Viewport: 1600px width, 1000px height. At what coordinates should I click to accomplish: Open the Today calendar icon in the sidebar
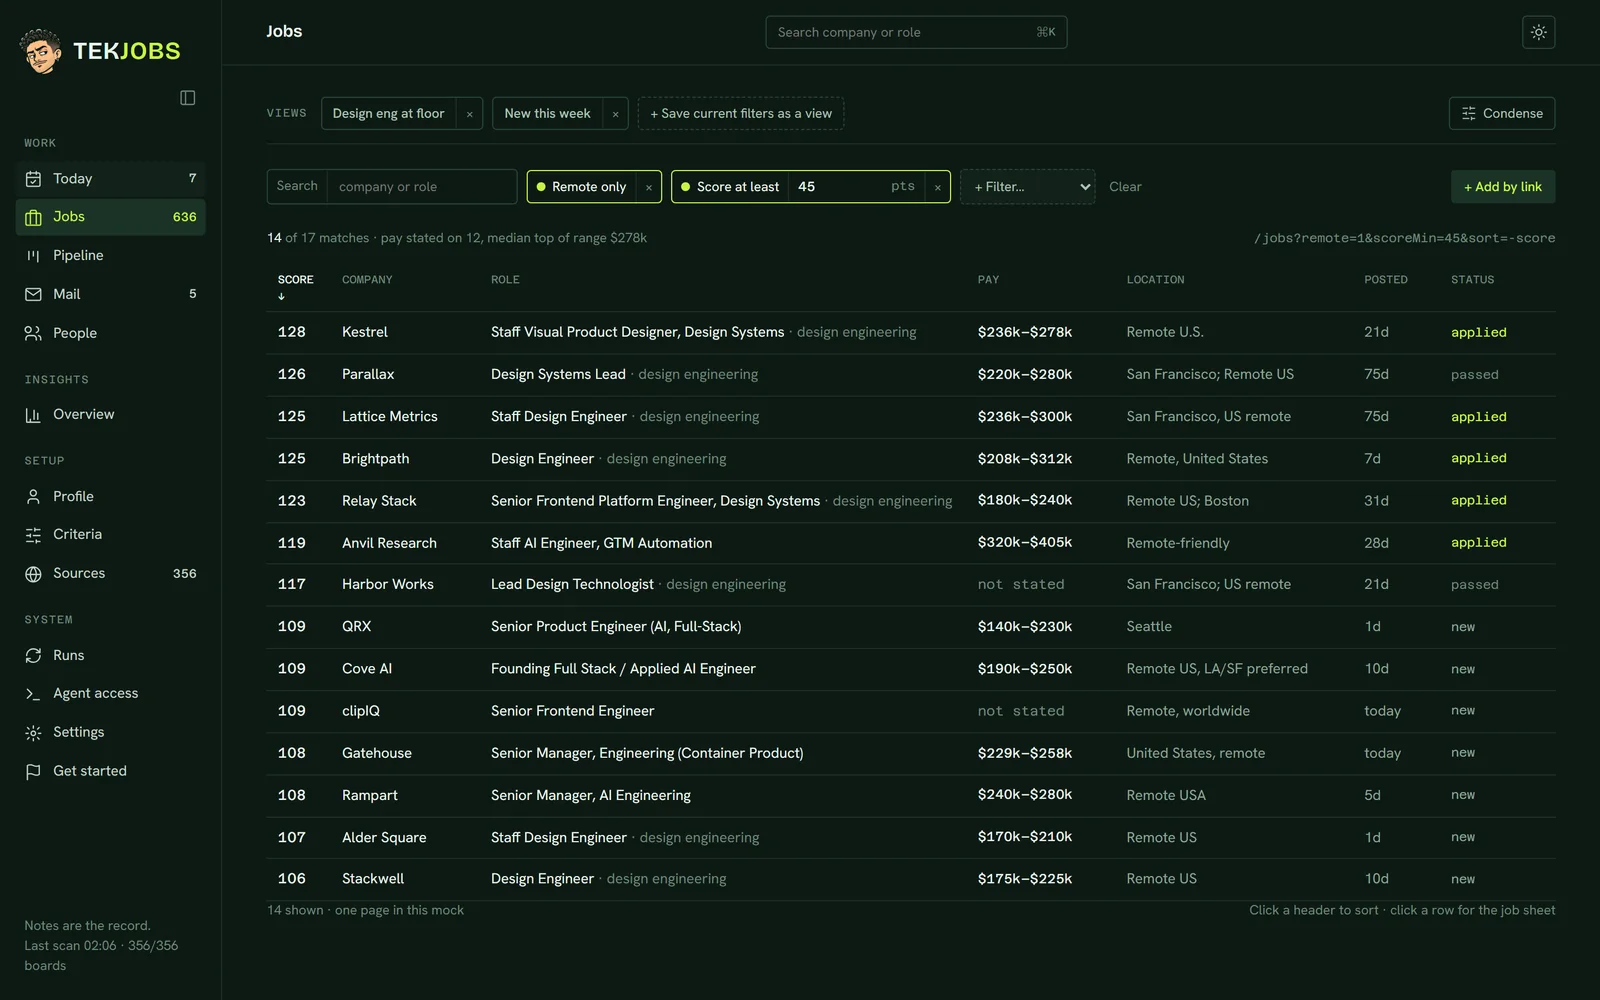pos(33,179)
